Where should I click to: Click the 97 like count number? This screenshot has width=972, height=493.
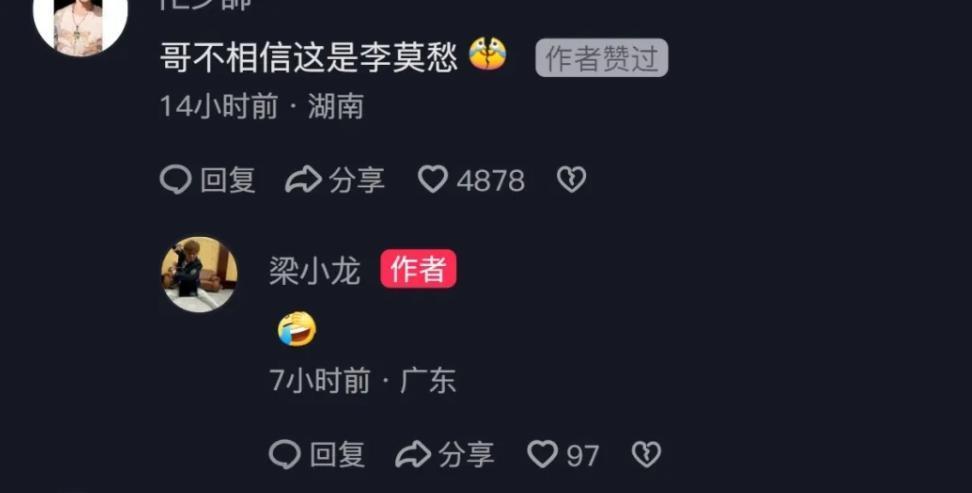[583, 456]
